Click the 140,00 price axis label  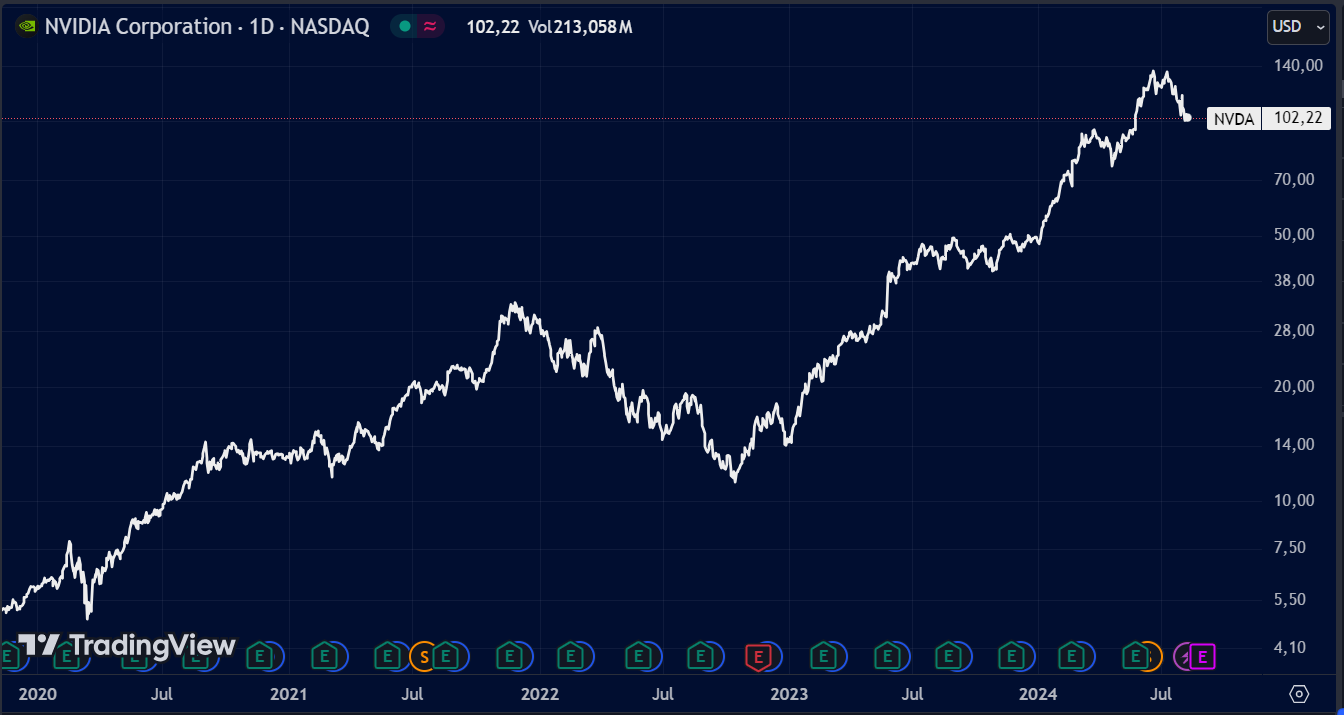click(1298, 66)
